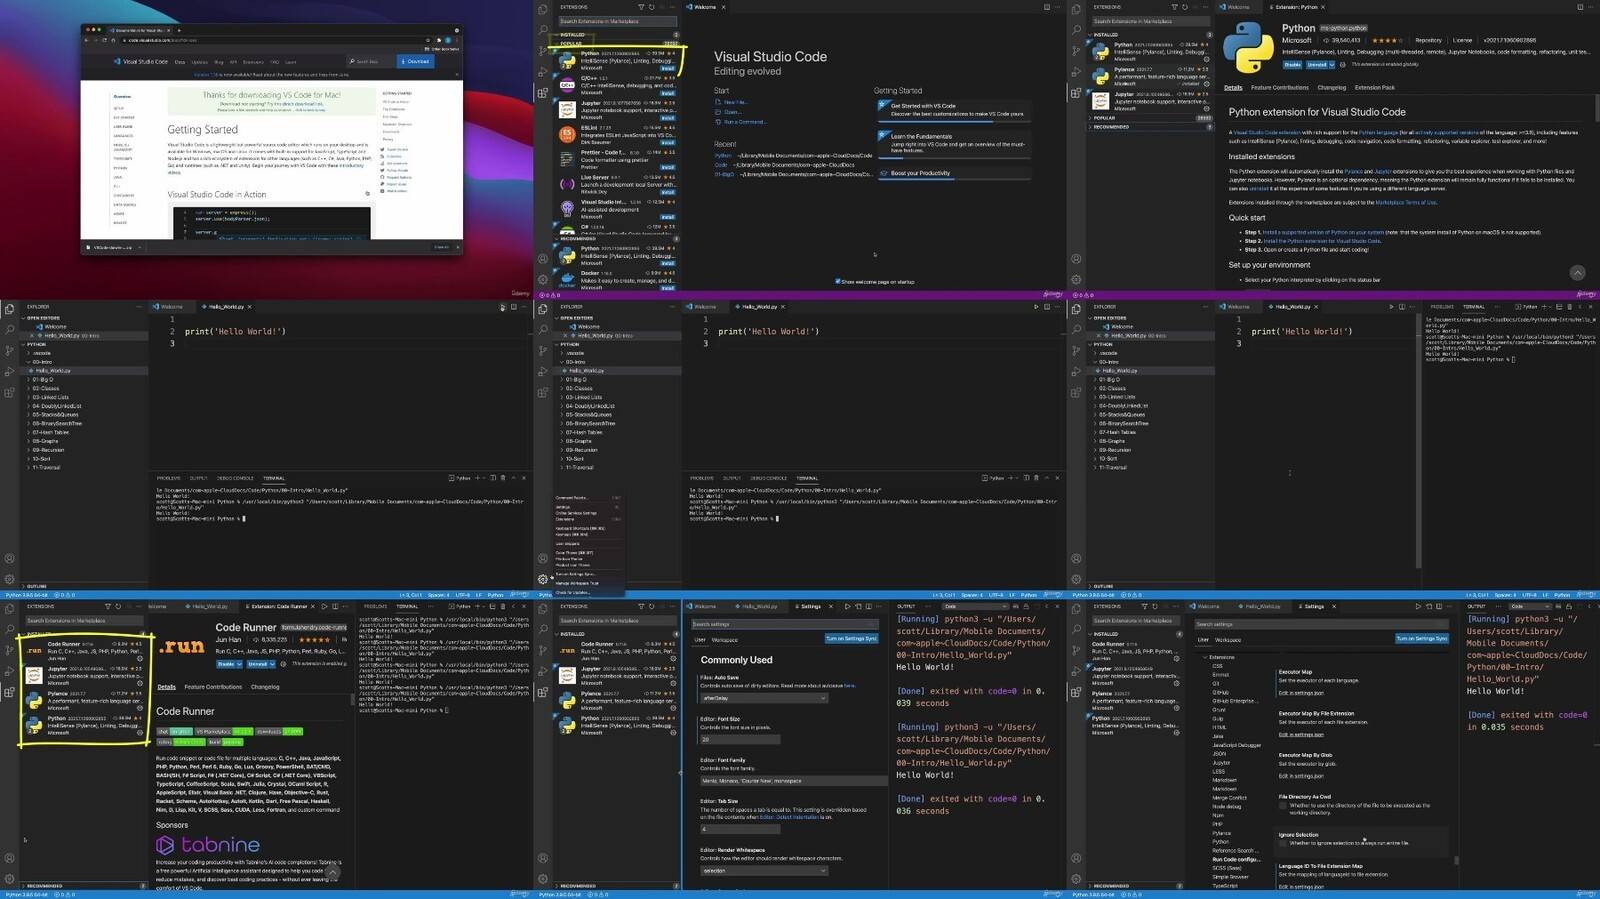Collapse 'Extensions' group in settings tree
The width and height of the screenshot is (1600, 899).
click(x=1221, y=657)
